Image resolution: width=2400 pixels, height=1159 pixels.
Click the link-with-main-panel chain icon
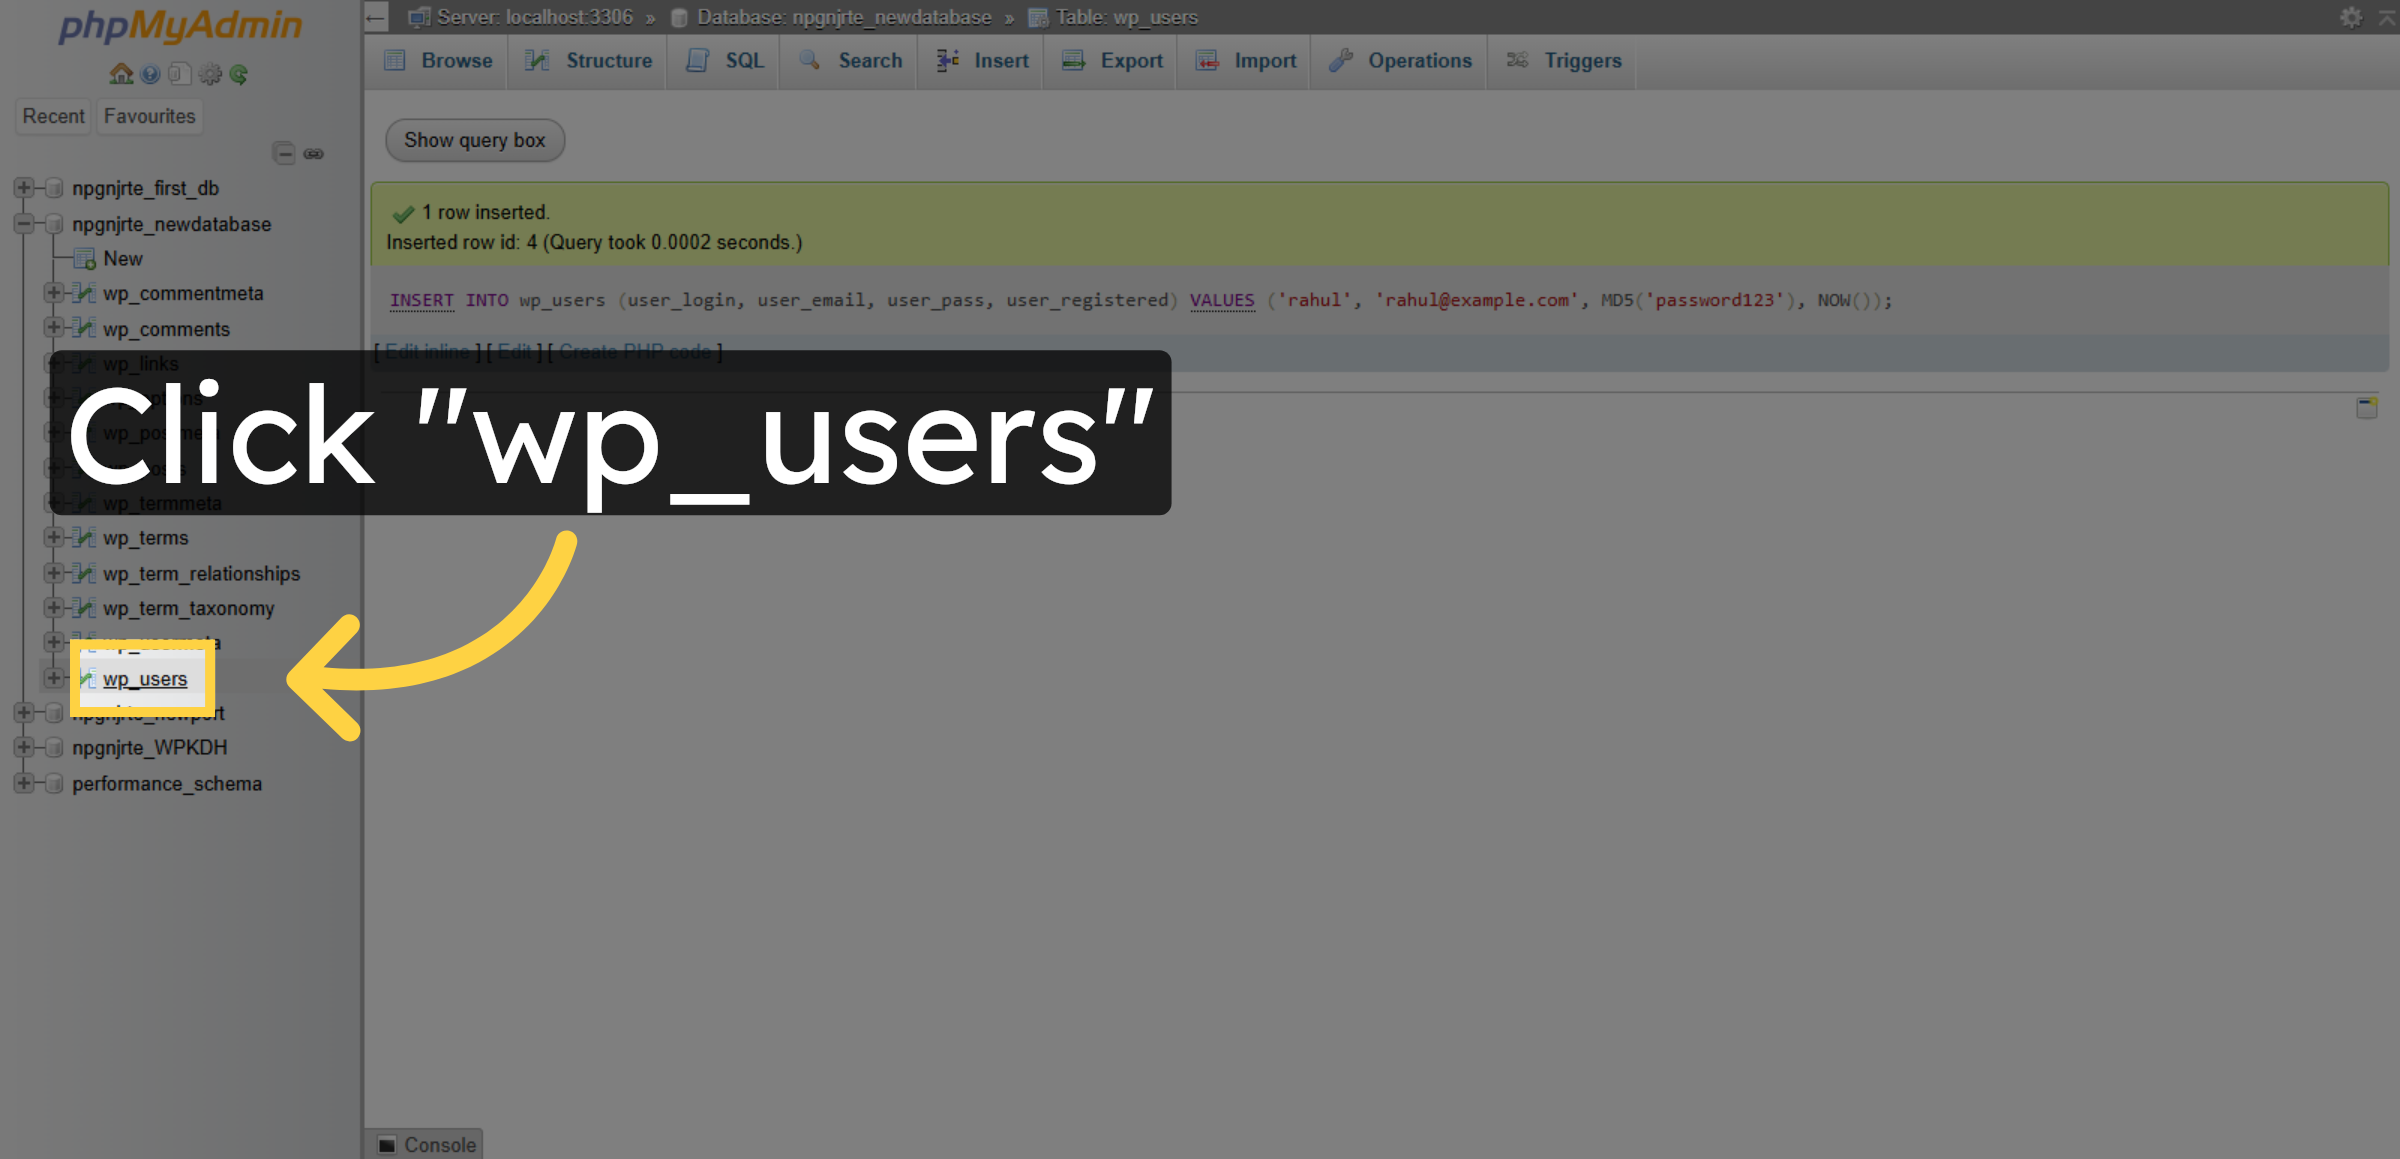click(x=315, y=153)
